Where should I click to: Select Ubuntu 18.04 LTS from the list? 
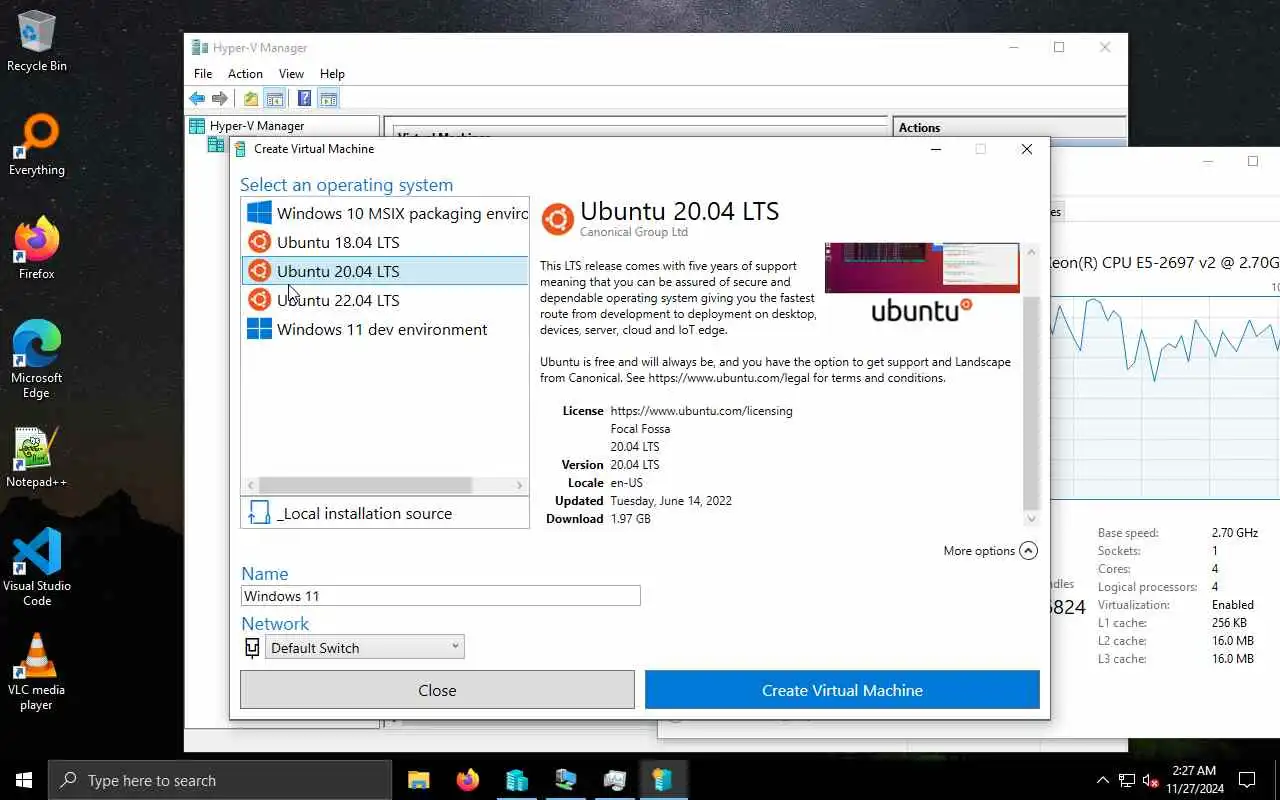click(x=385, y=242)
